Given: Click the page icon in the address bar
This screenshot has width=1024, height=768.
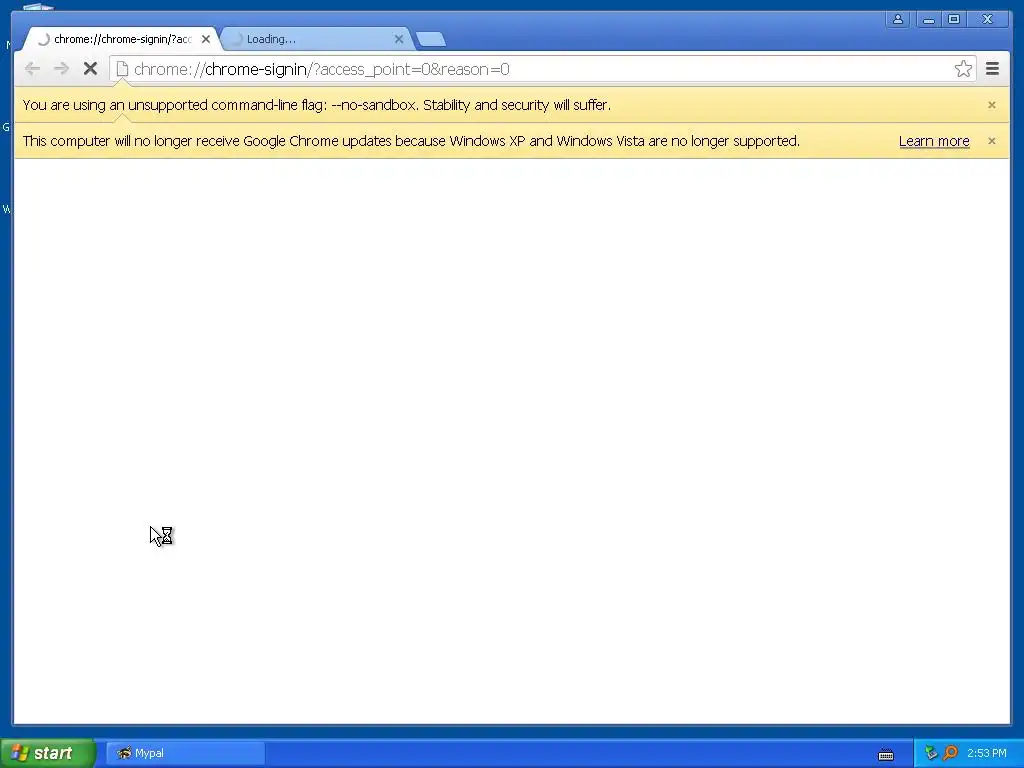Looking at the screenshot, I should [x=122, y=69].
